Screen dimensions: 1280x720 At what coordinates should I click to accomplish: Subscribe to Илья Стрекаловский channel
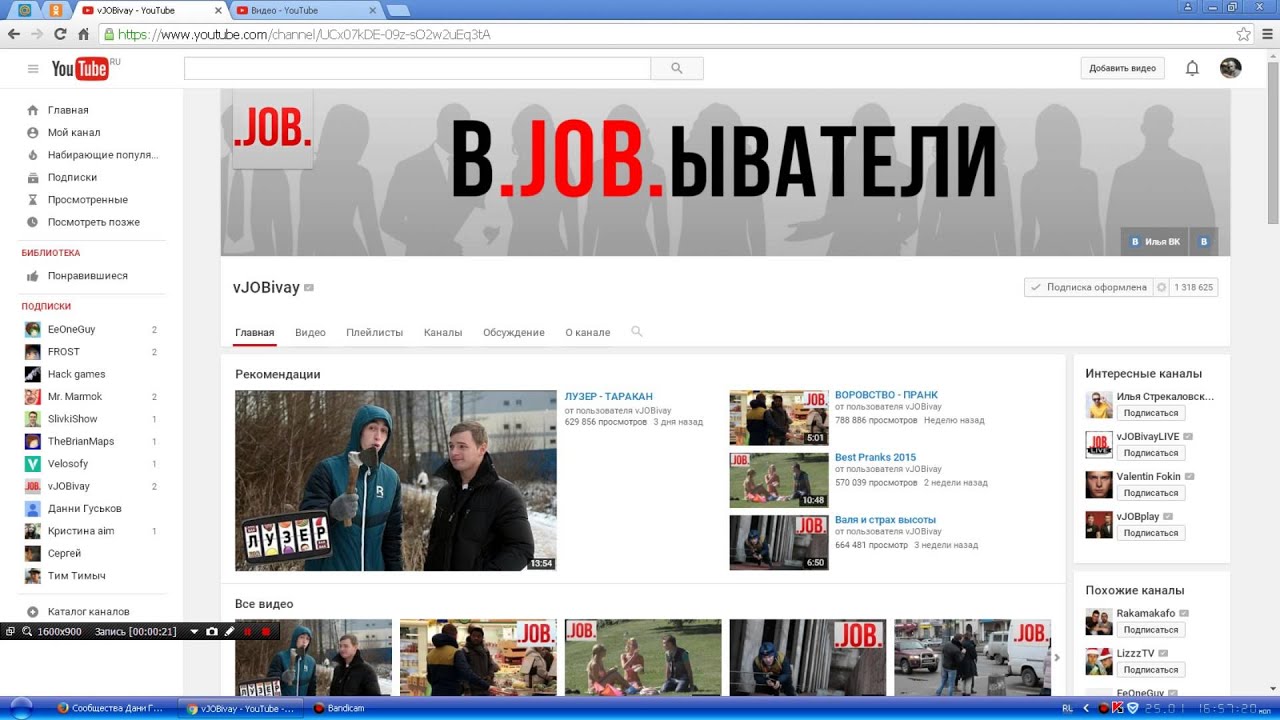1150,413
